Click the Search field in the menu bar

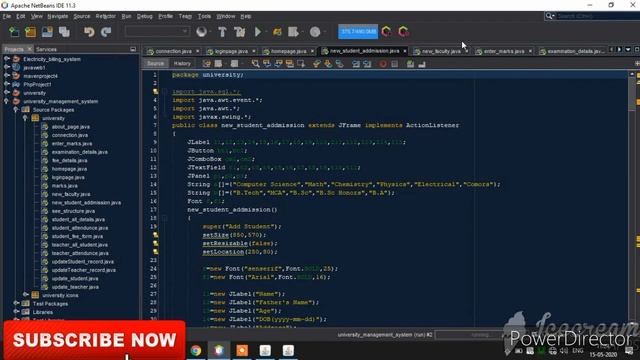point(597,16)
